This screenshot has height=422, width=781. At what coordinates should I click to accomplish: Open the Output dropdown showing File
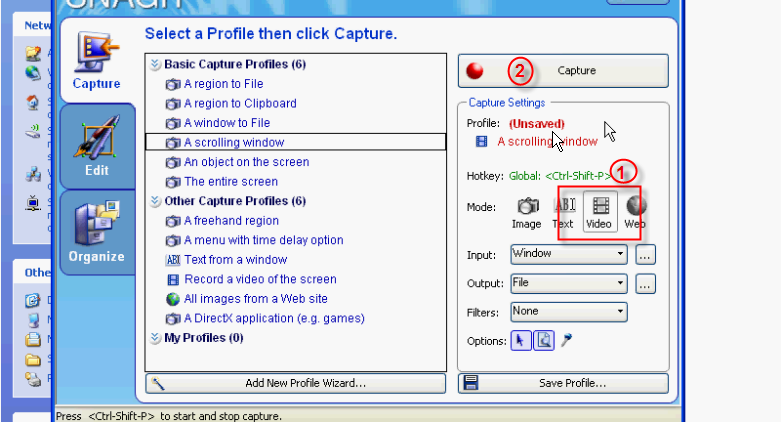click(x=568, y=283)
